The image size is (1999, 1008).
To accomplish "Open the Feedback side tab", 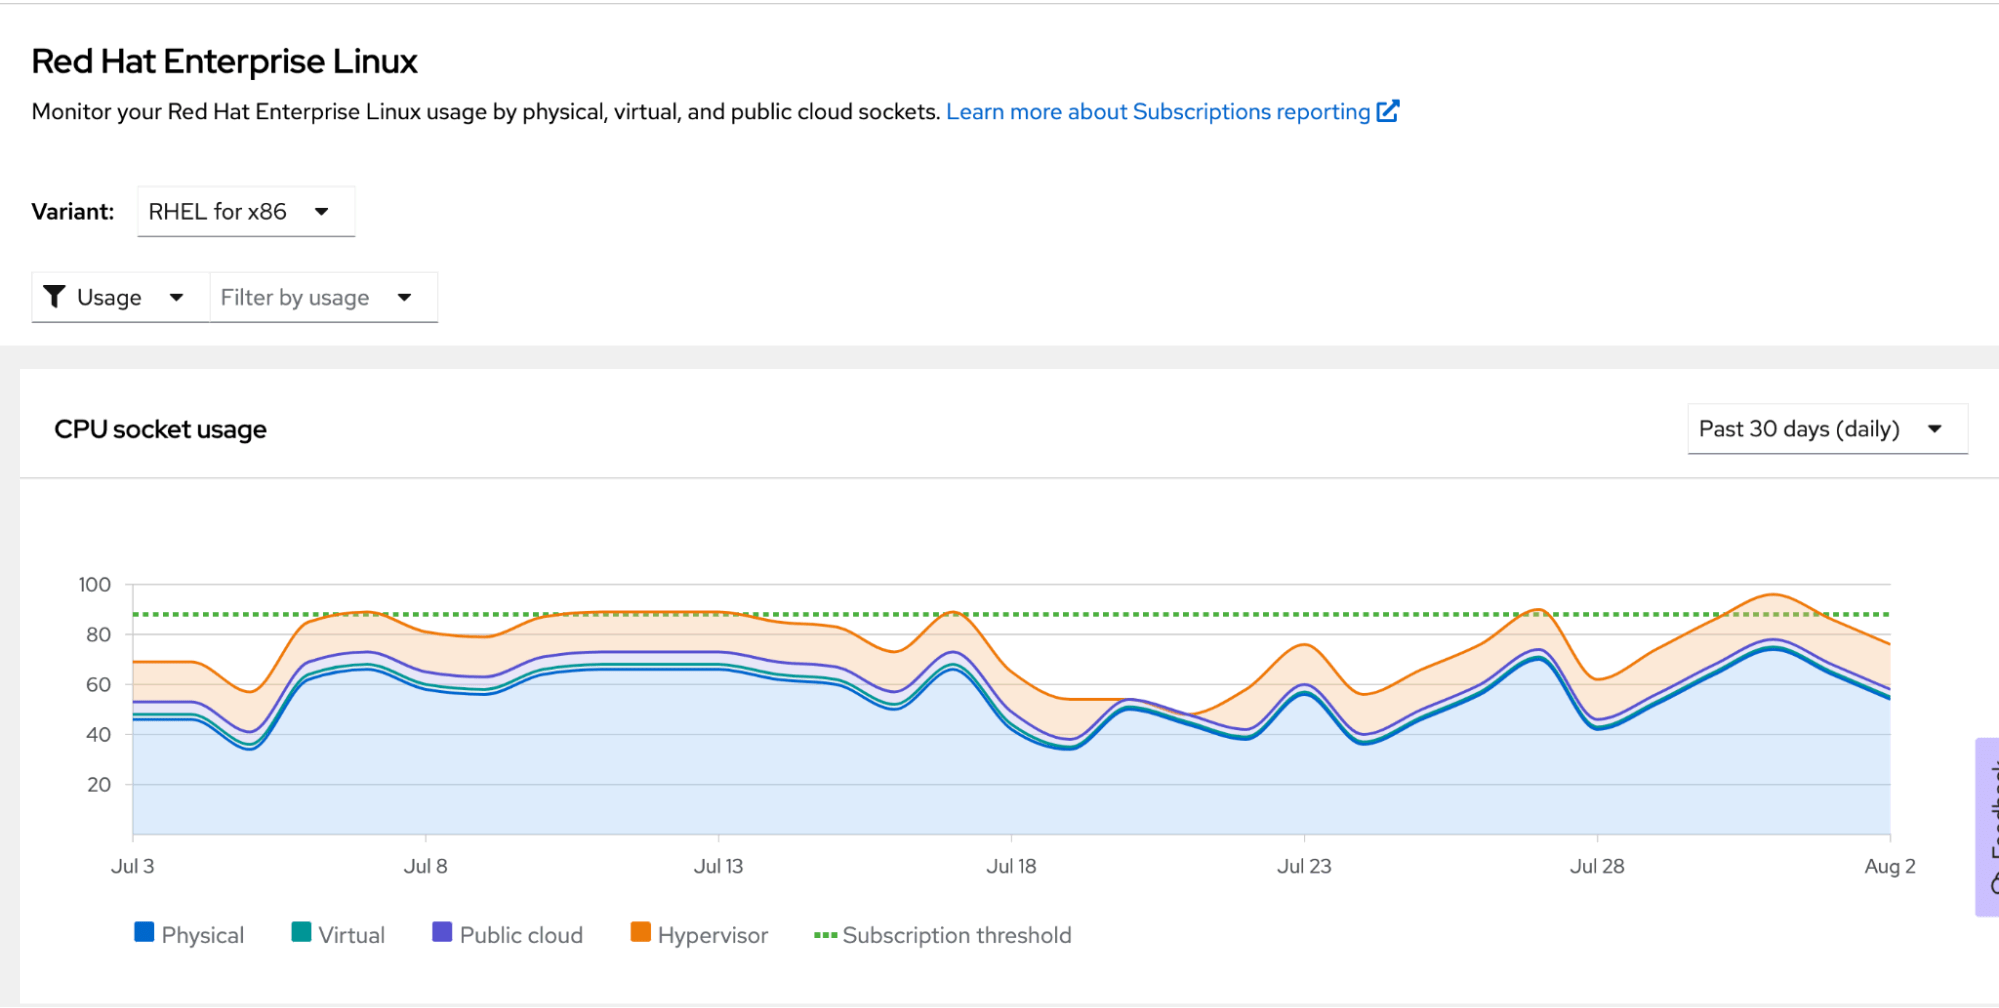I will [1988, 827].
